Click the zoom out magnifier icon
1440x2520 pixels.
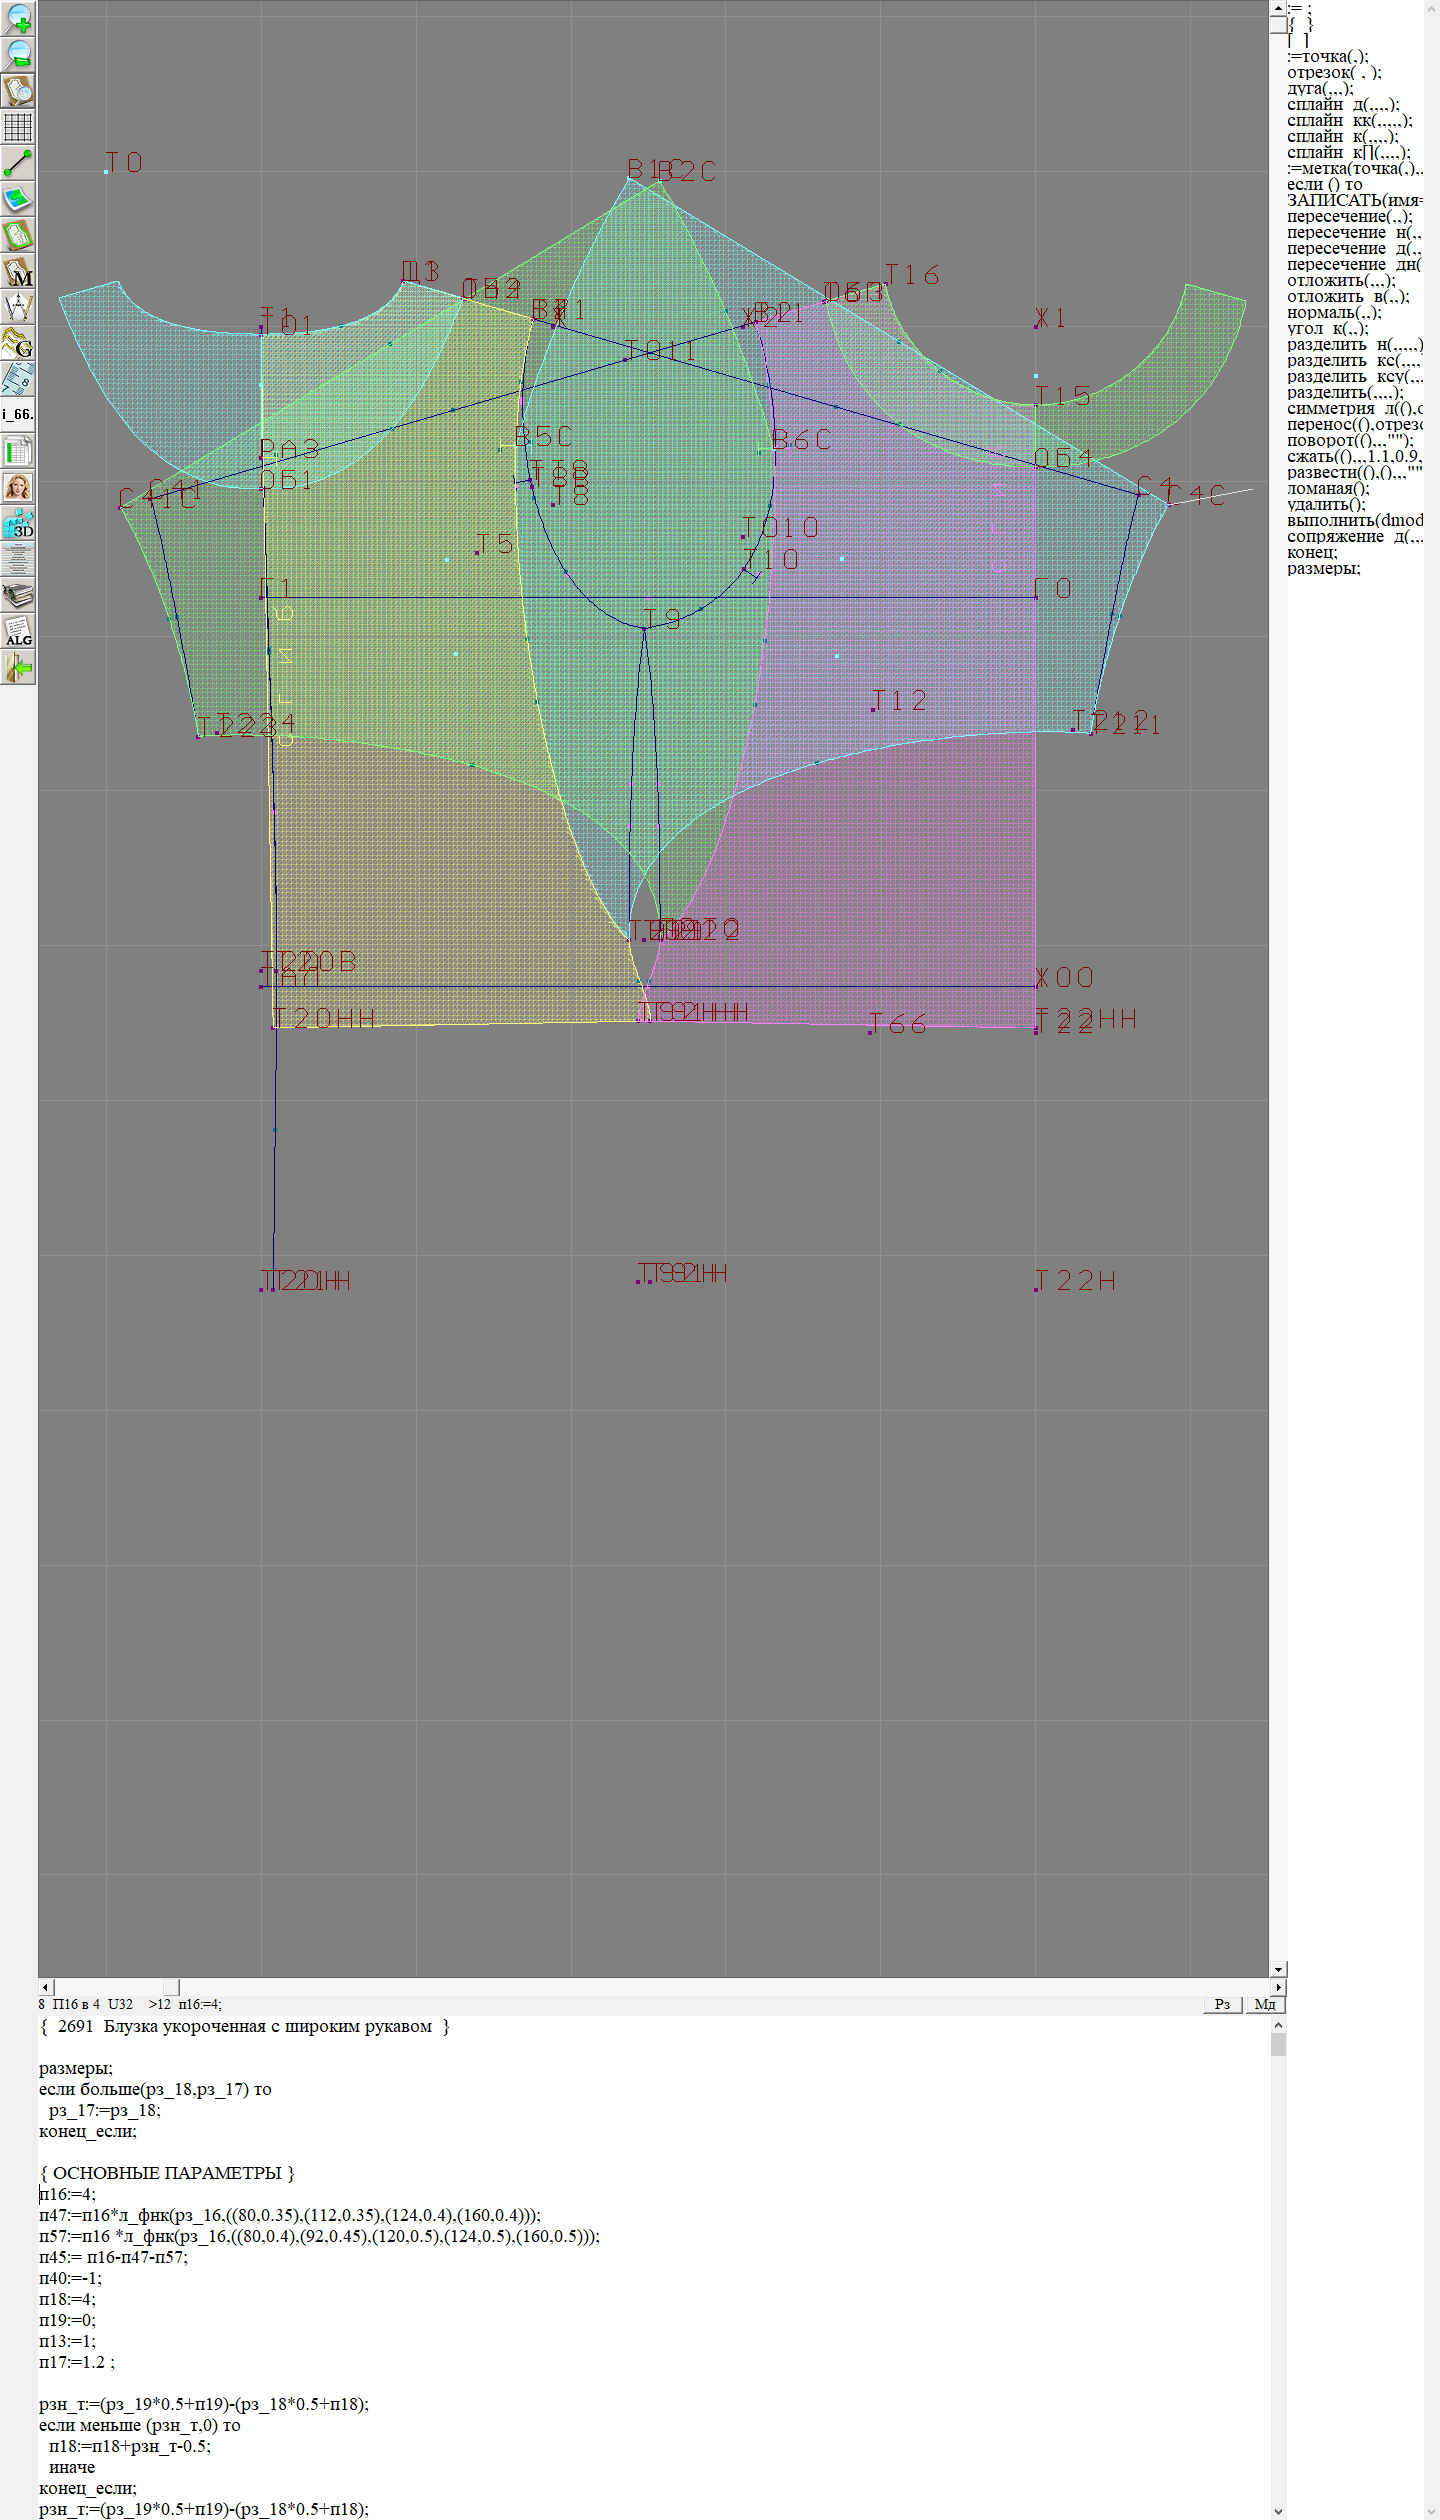18,54
